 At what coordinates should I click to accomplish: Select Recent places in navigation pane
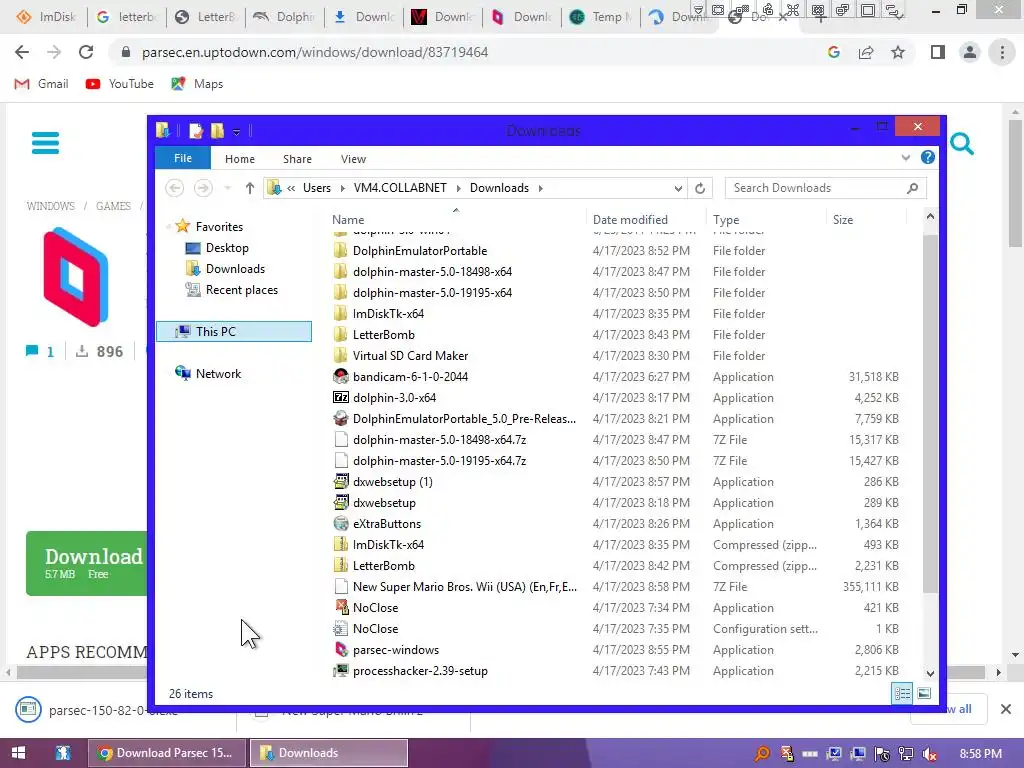(x=242, y=289)
